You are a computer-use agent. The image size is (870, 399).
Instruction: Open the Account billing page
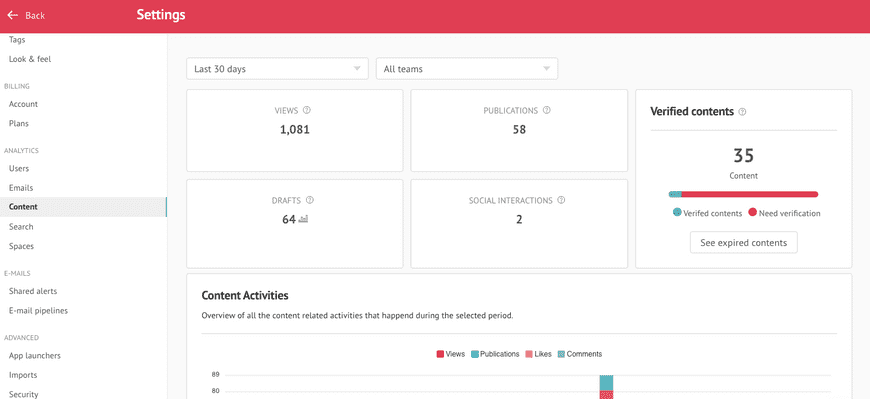tap(23, 104)
